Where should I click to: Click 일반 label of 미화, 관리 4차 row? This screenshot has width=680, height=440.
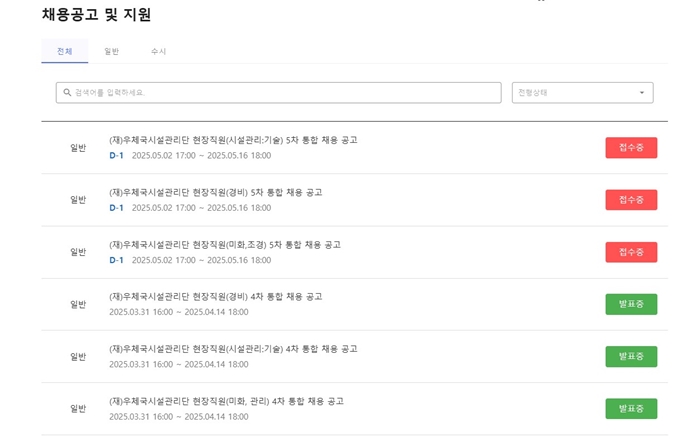point(78,409)
